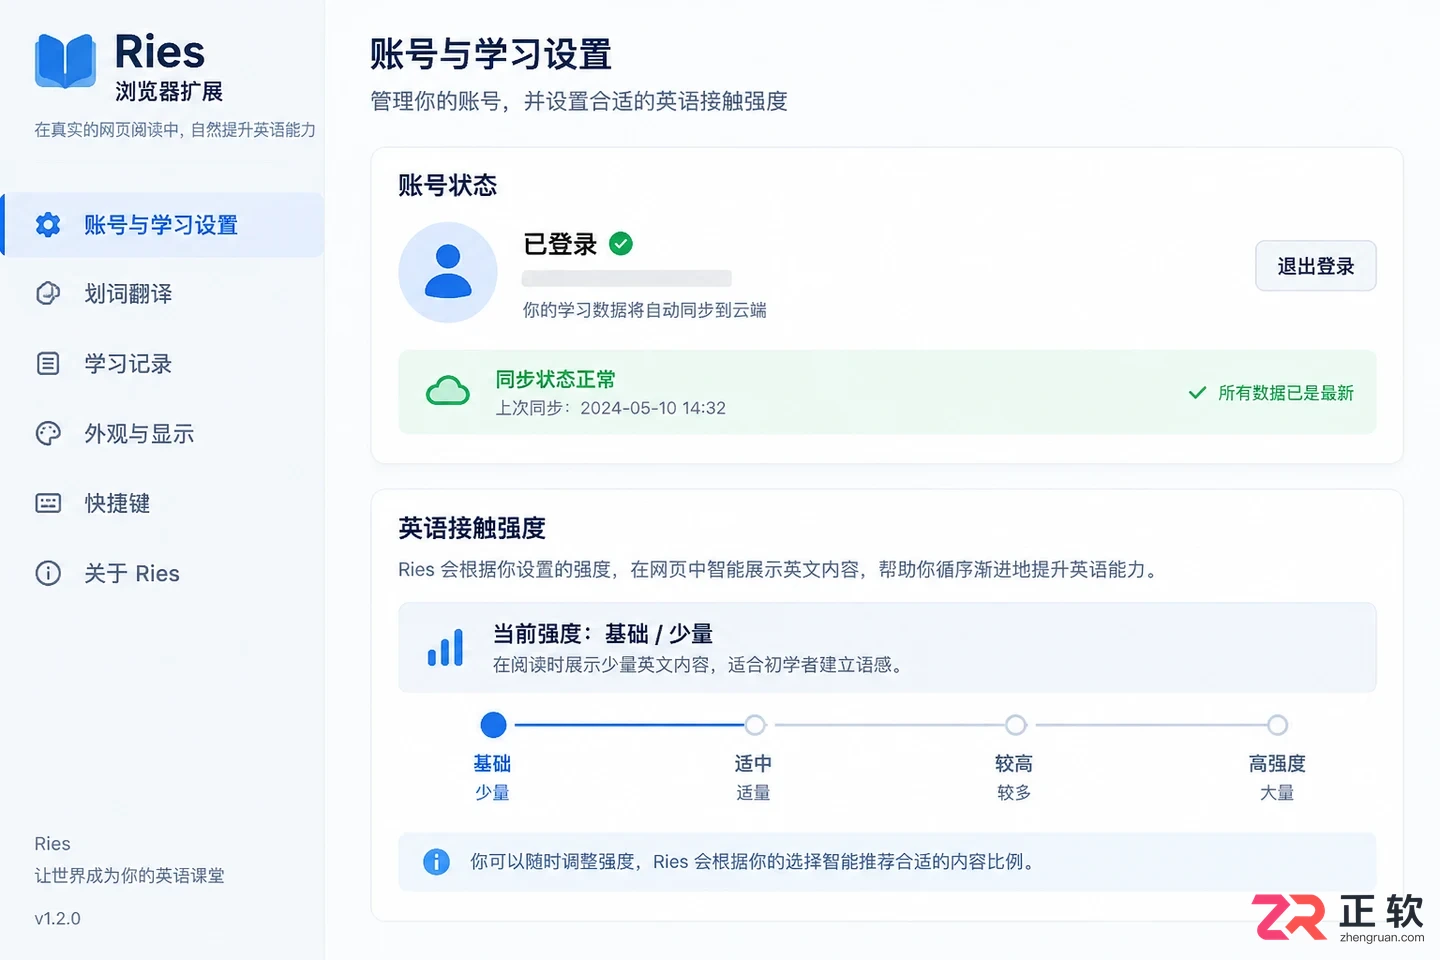The height and width of the screenshot is (960, 1440).
Task: Click the v1.2.0 version text
Action: [58, 918]
